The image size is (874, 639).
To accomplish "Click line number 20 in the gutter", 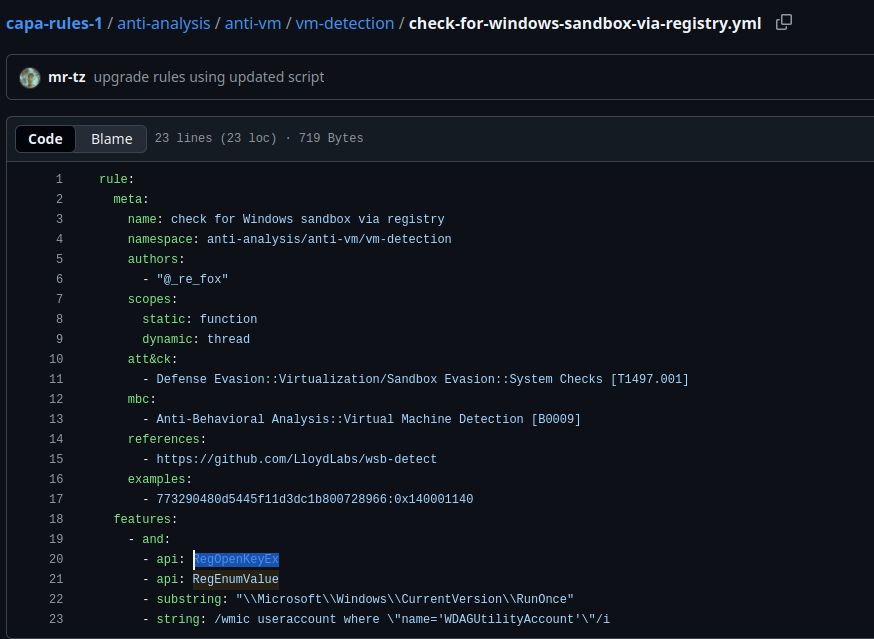I will point(56,559).
